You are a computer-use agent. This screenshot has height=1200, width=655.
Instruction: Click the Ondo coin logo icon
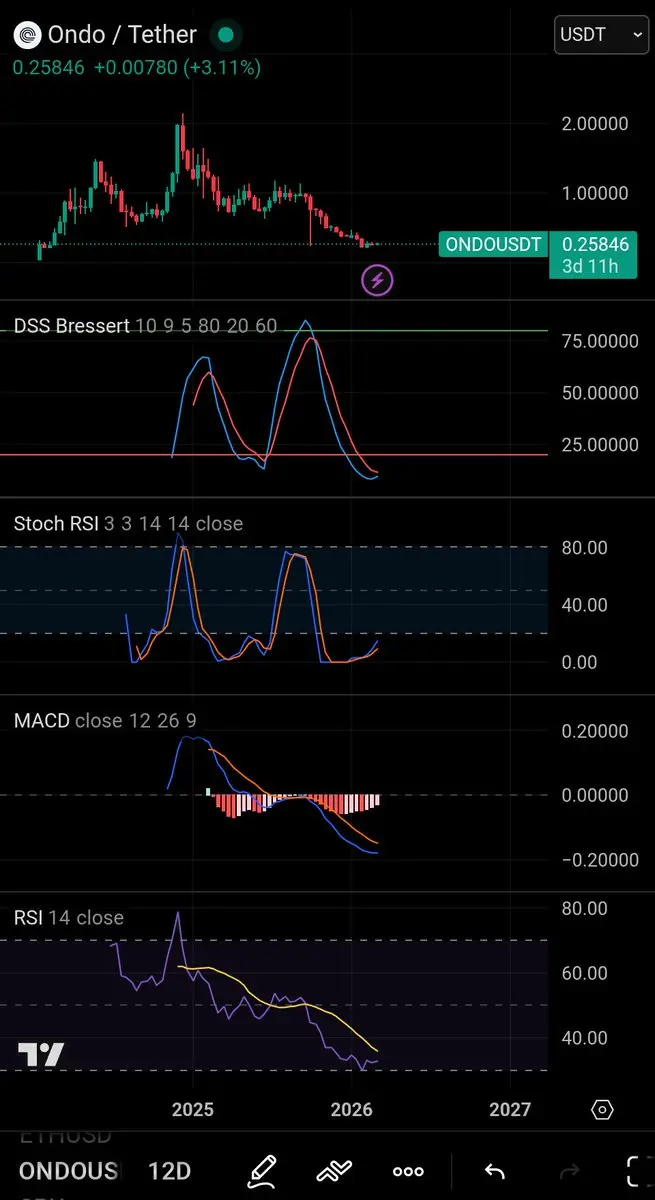29,36
